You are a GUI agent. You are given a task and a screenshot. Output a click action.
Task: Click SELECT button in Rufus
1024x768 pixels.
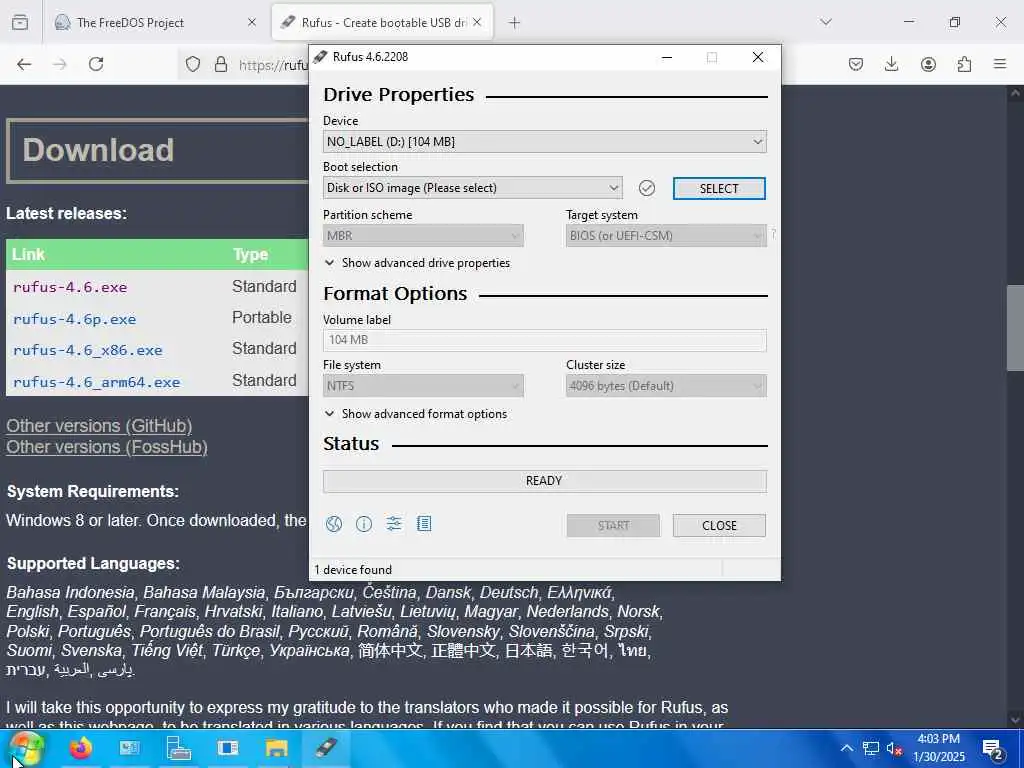pos(719,189)
